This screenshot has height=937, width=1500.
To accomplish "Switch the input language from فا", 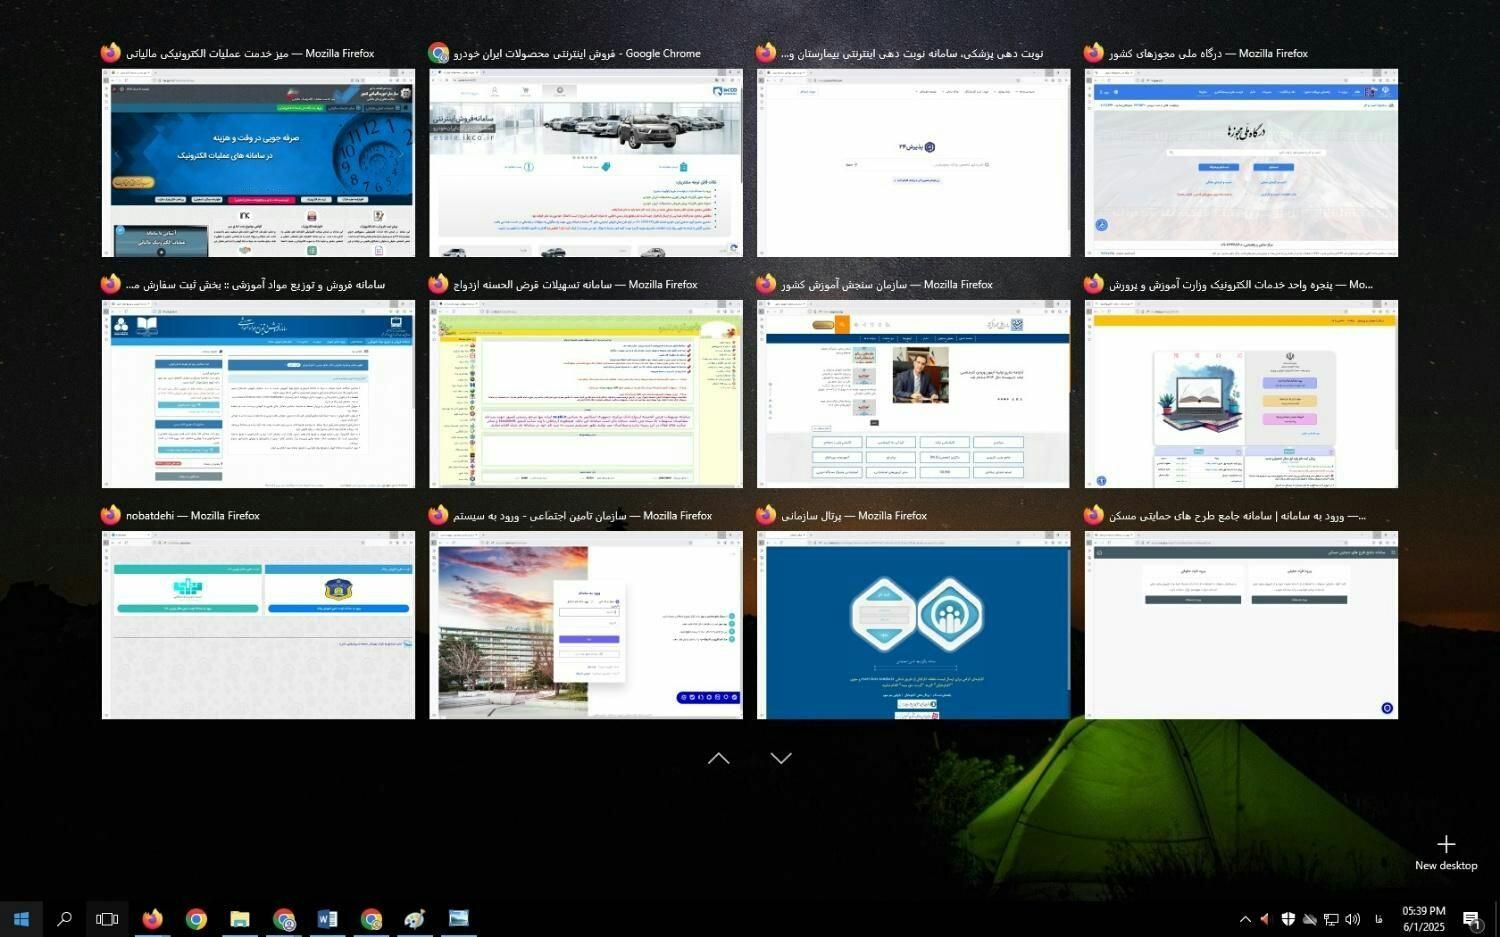I will [1379, 919].
